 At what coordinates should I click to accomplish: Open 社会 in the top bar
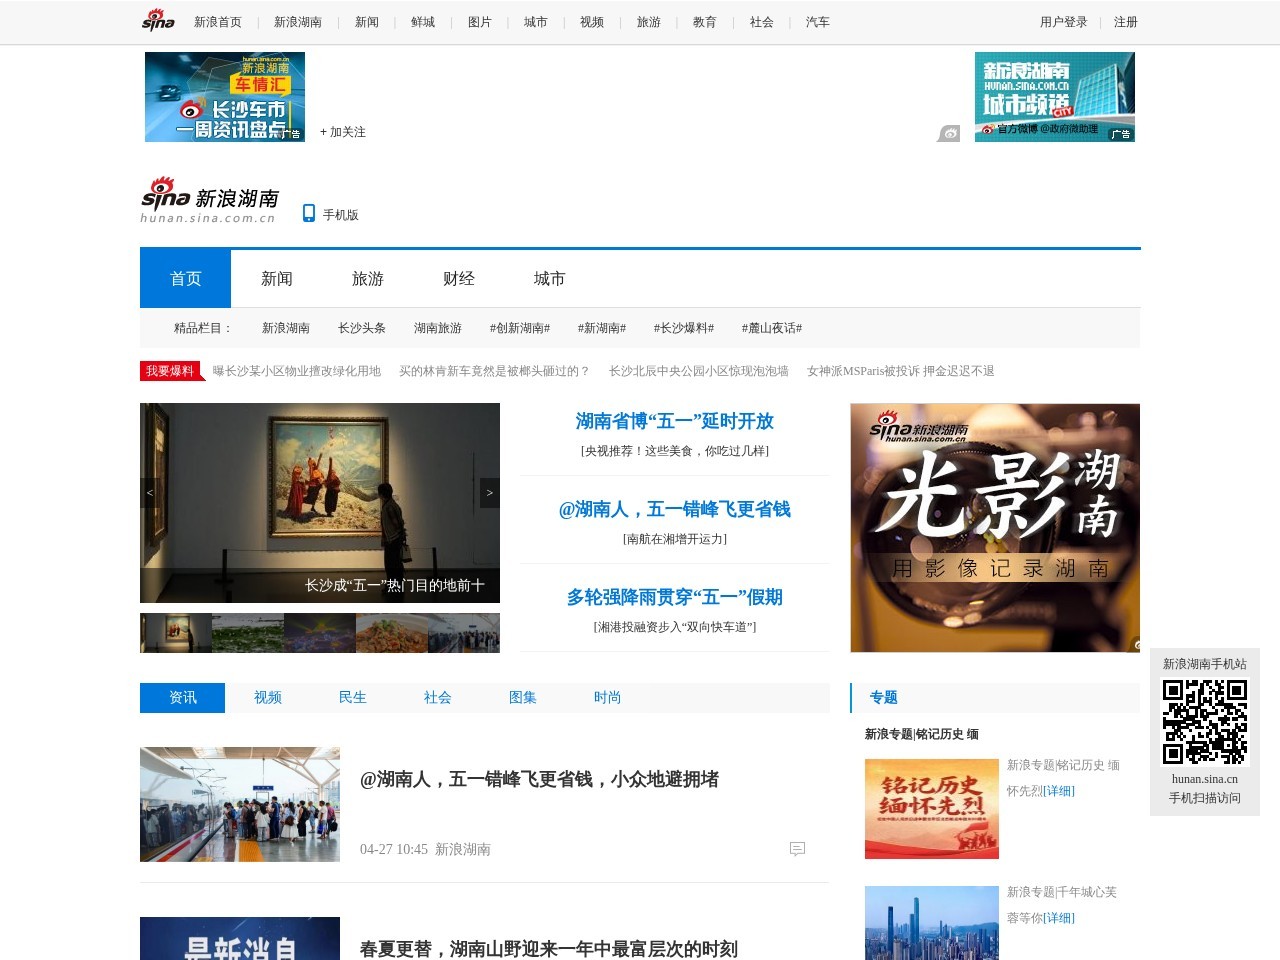tap(762, 22)
